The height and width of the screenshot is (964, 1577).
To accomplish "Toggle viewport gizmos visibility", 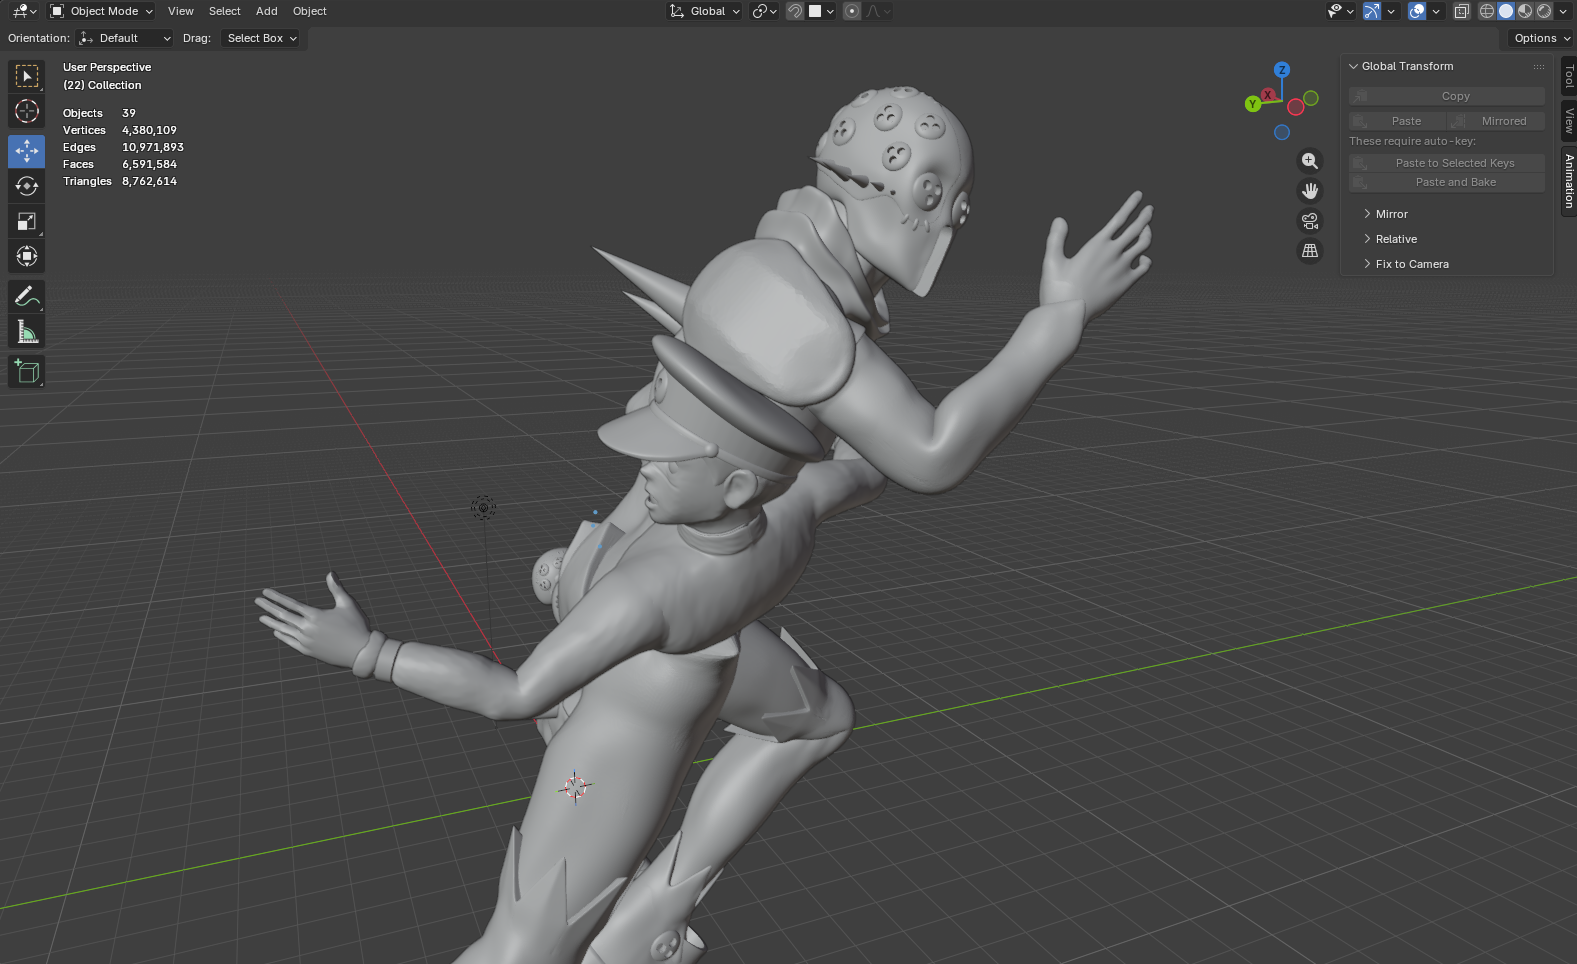I will 1372,11.
